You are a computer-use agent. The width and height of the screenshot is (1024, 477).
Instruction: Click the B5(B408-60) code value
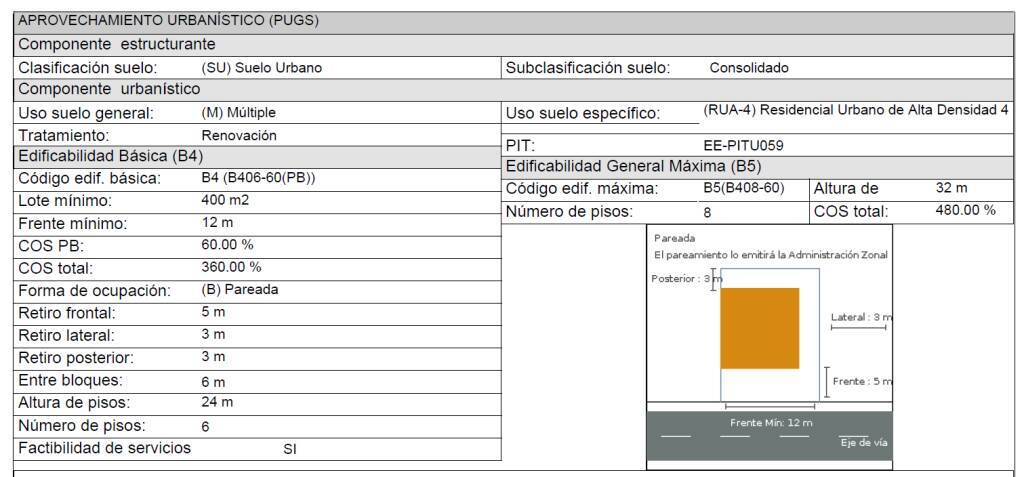(x=743, y=189)
